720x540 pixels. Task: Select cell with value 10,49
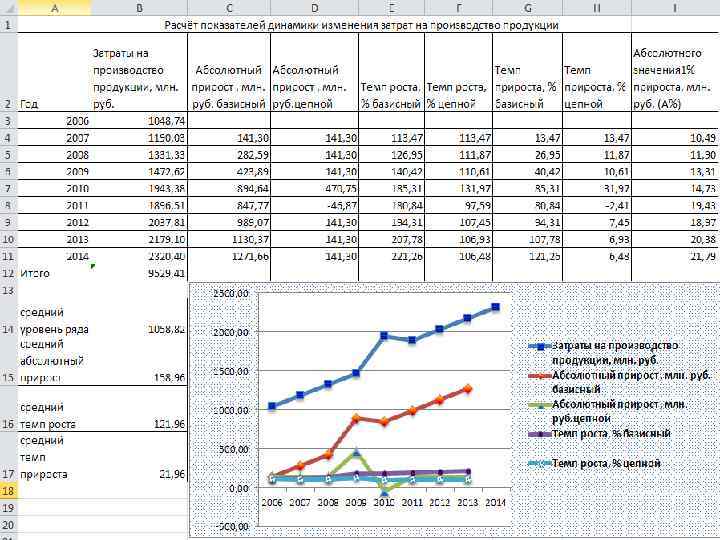(x=675, y=138)
